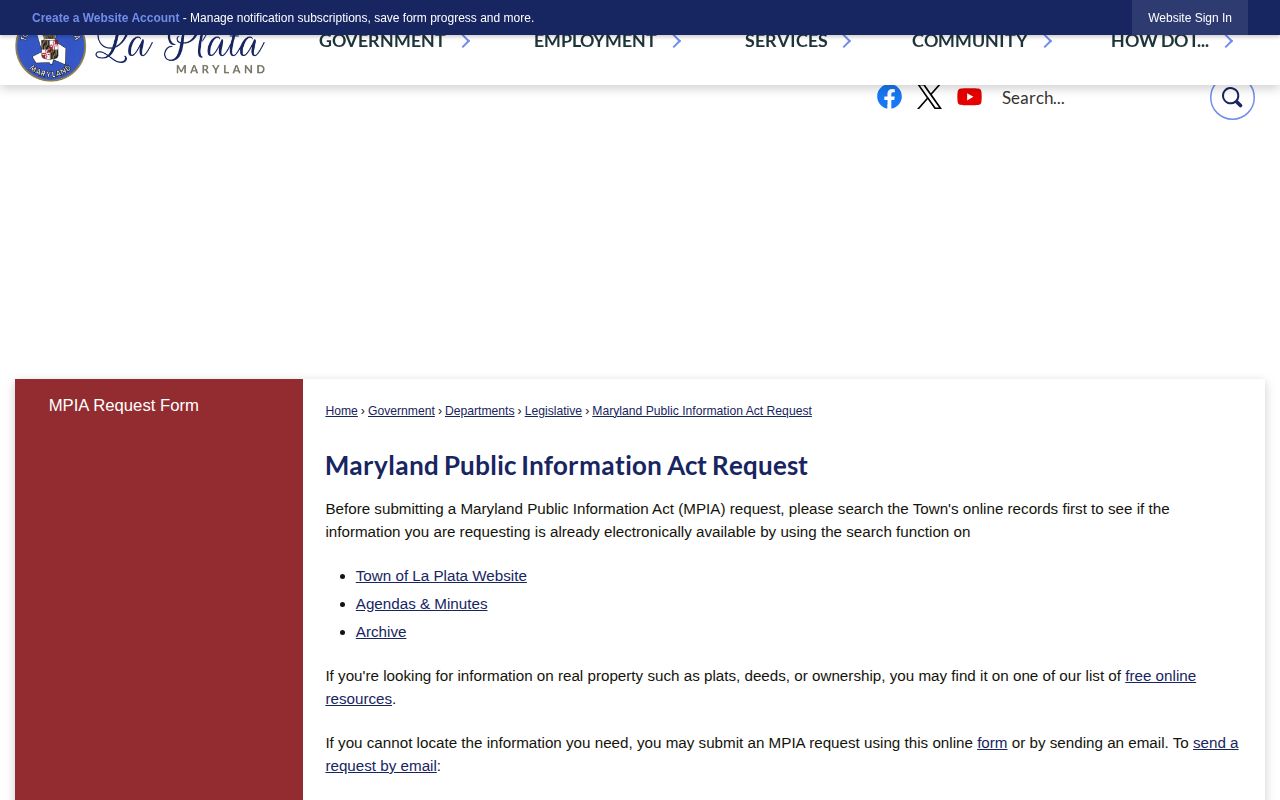Expand the Employment menu chevron
The width and height of the screenshot is (1280, 800).
(677, 41)
